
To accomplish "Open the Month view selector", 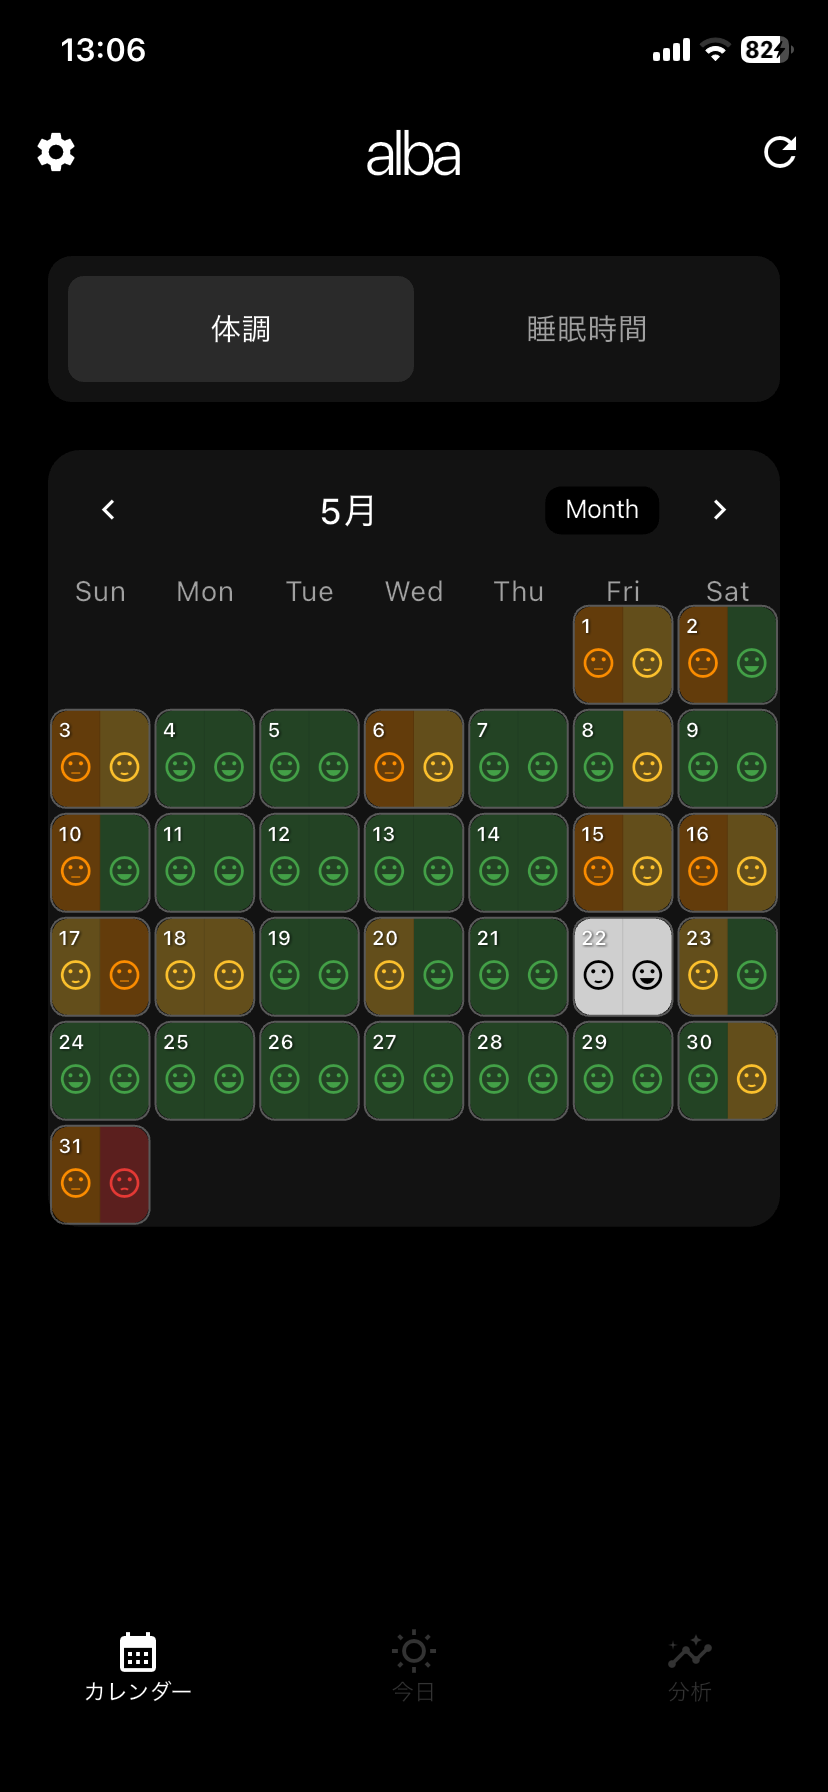I will tap(602, 510).
